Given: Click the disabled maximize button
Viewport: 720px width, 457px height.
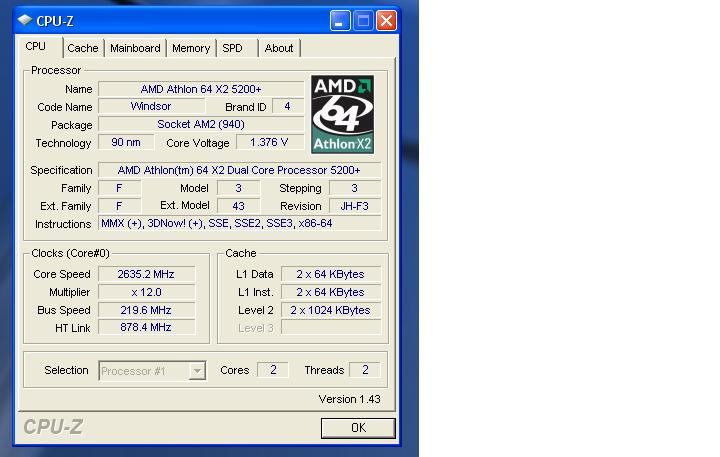Looking at the screenshot, I should coord(363,21).
